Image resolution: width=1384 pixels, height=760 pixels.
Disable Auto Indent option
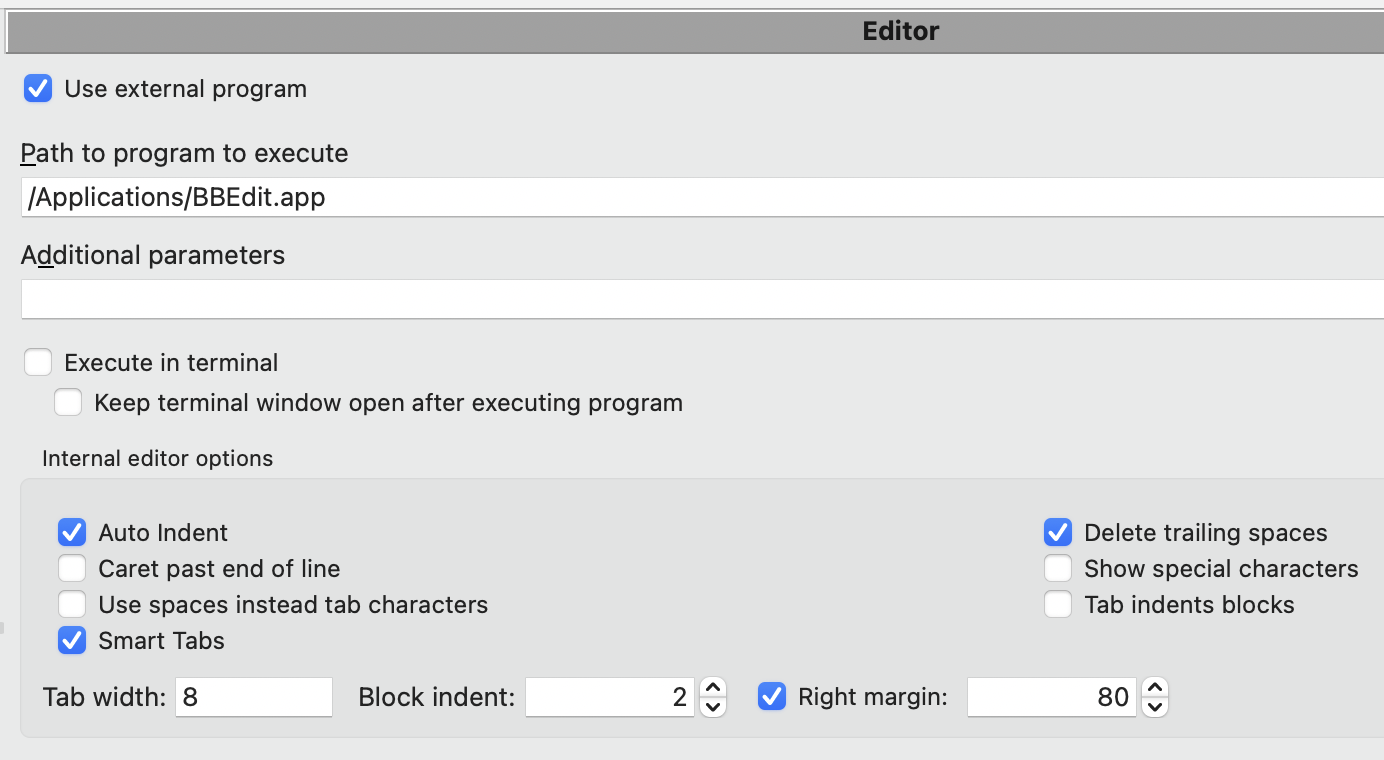pos(71,532)
